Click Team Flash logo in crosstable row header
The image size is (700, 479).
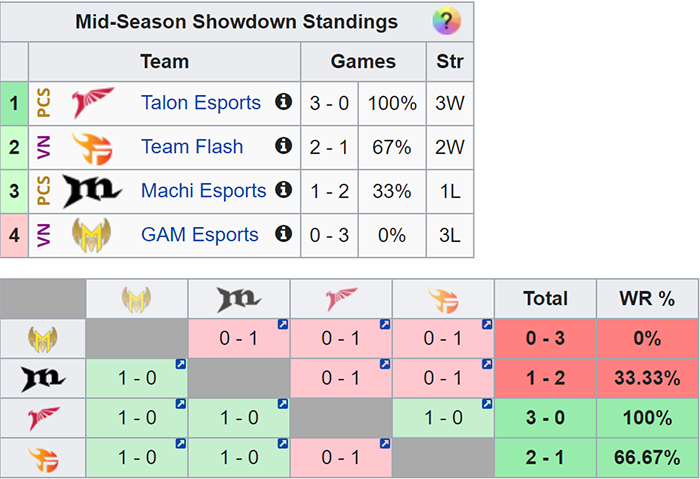click(x=43, y=459)
